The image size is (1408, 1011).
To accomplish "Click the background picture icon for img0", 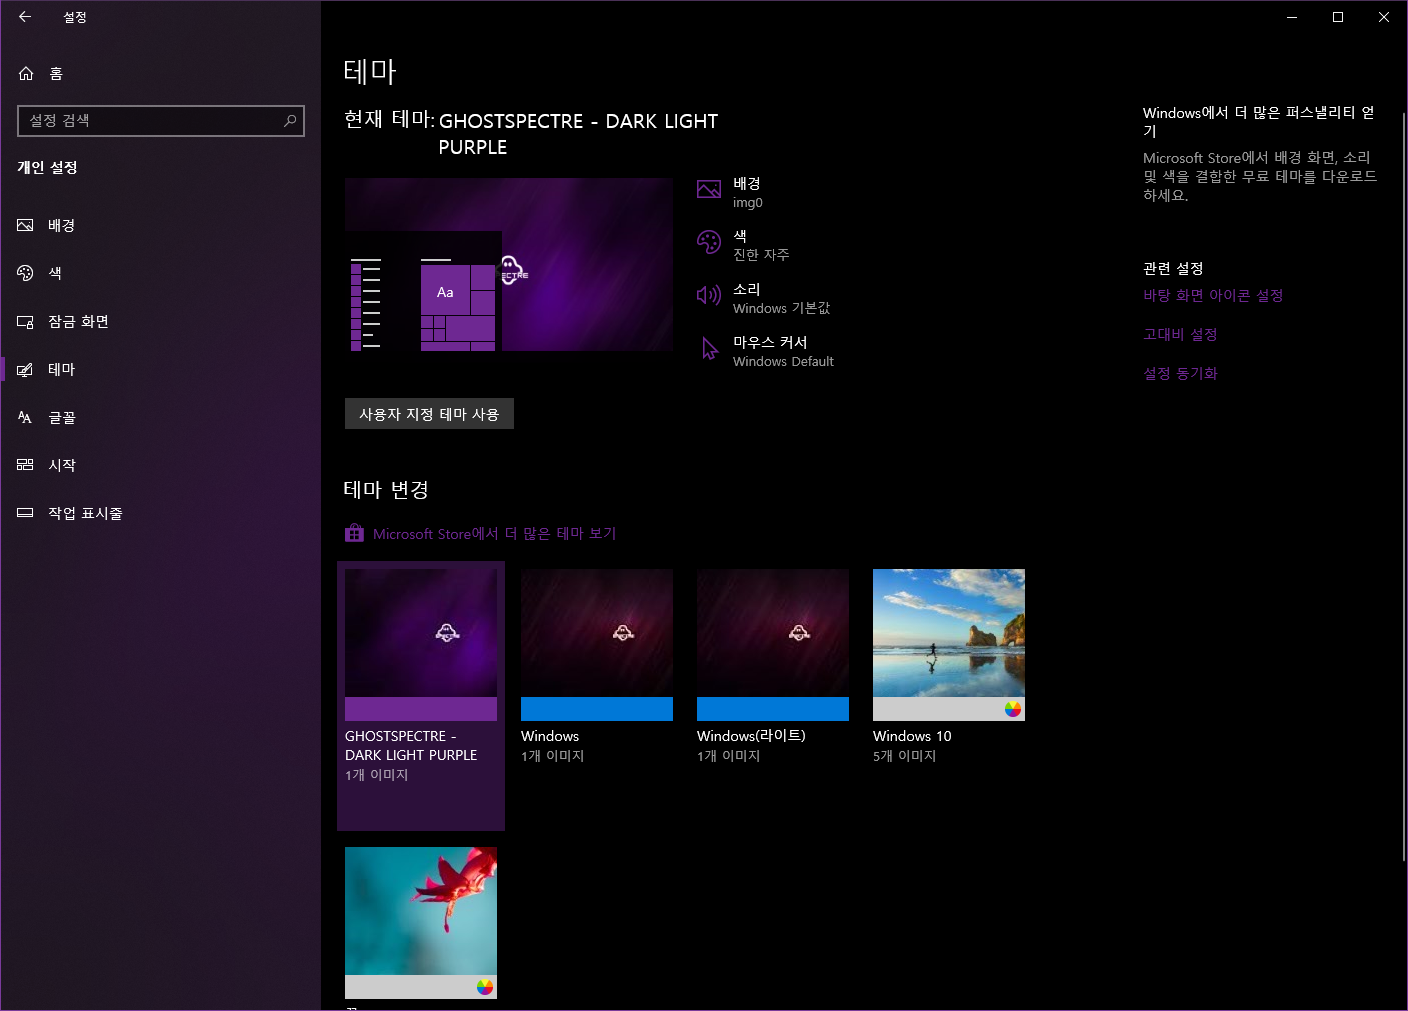I will point(709,190).
